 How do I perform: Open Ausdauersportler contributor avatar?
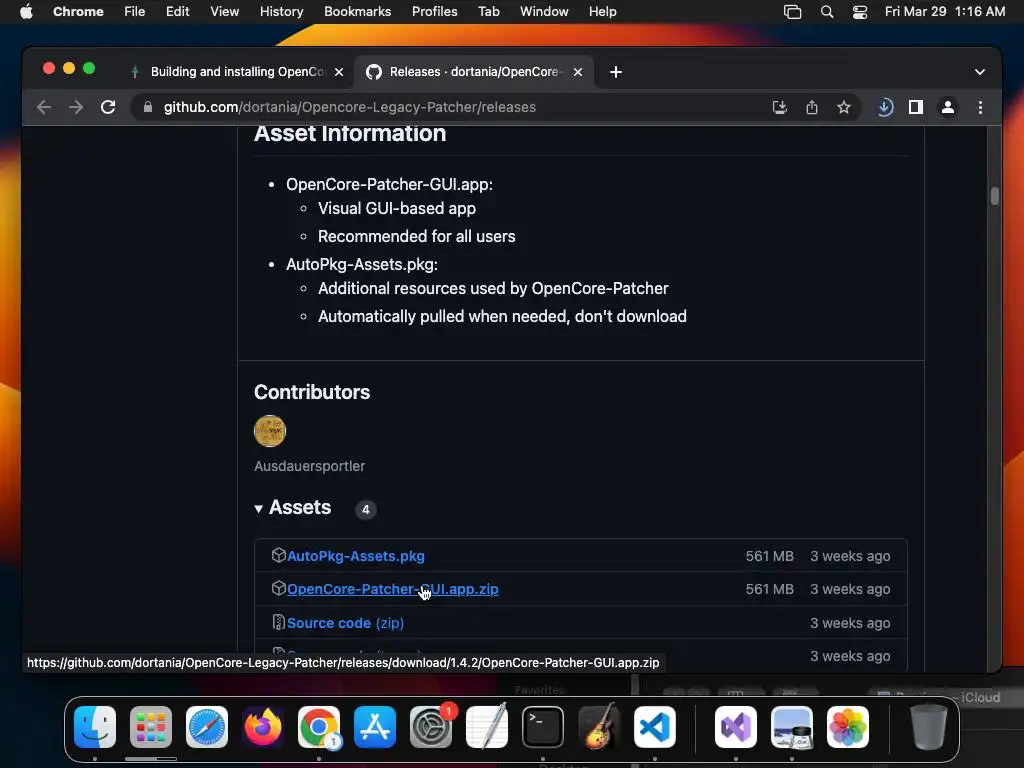pyautogui.click(x=270, y=431)
